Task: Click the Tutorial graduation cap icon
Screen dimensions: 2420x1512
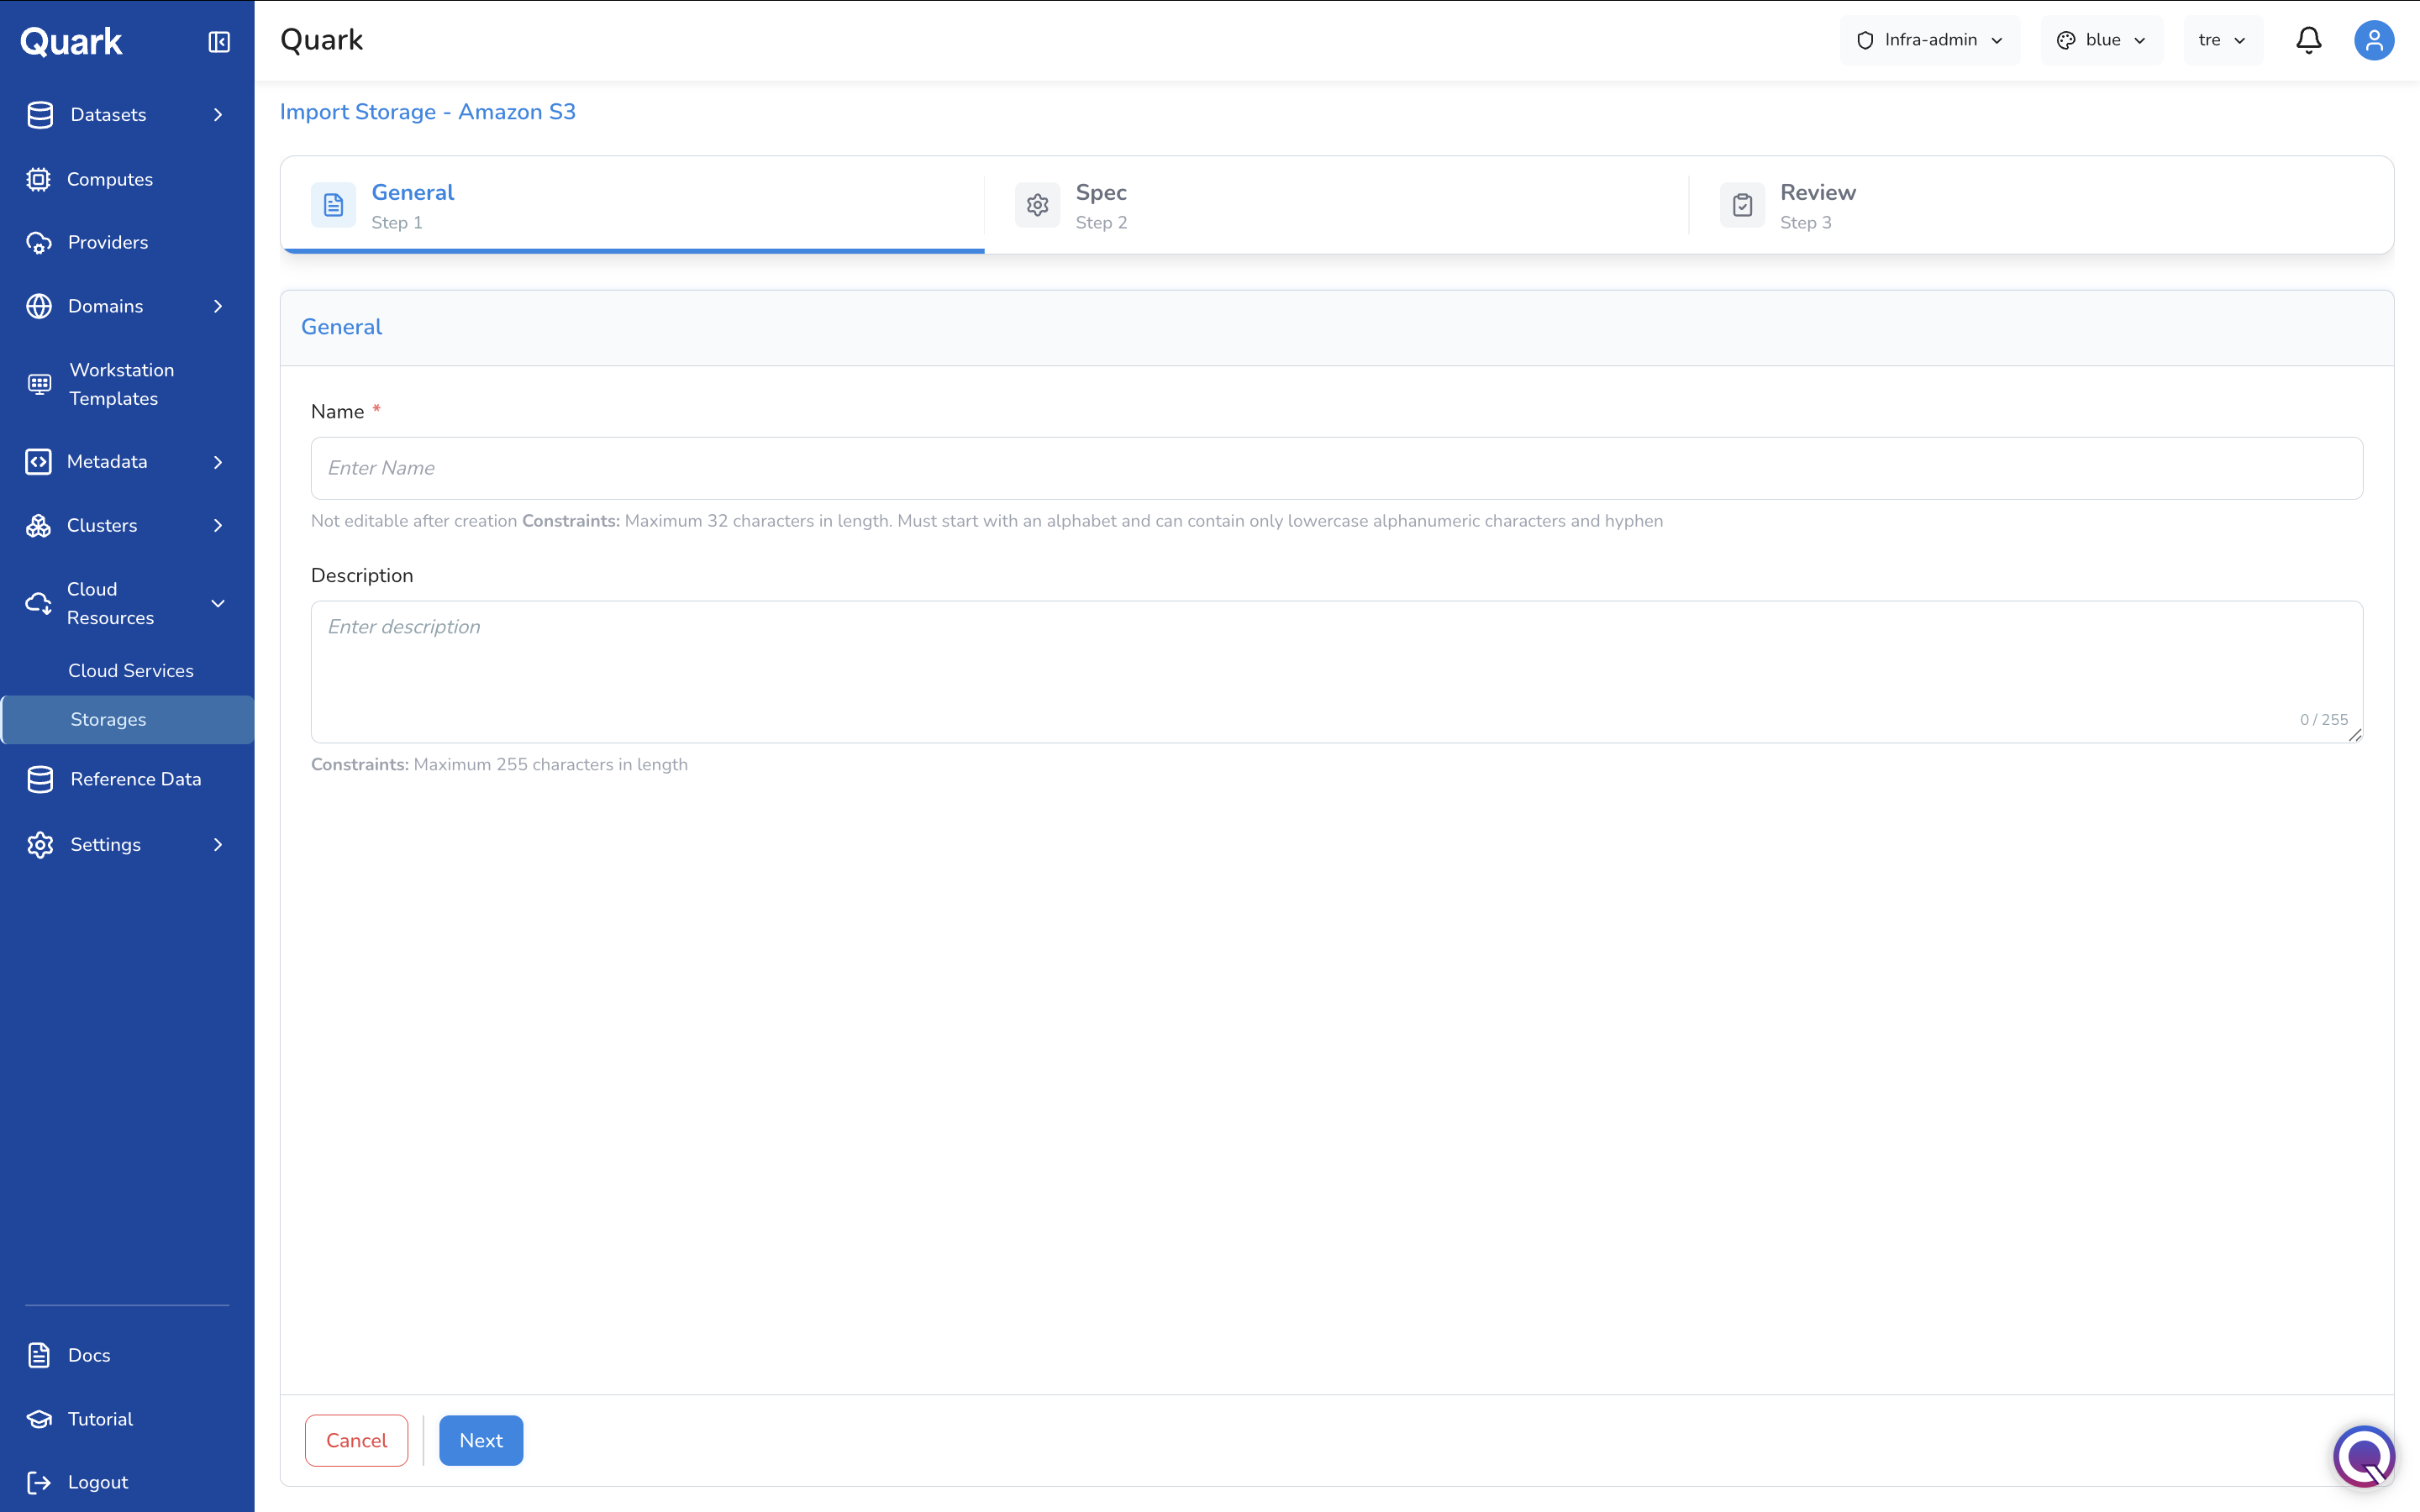Action: coord(38,1419)
